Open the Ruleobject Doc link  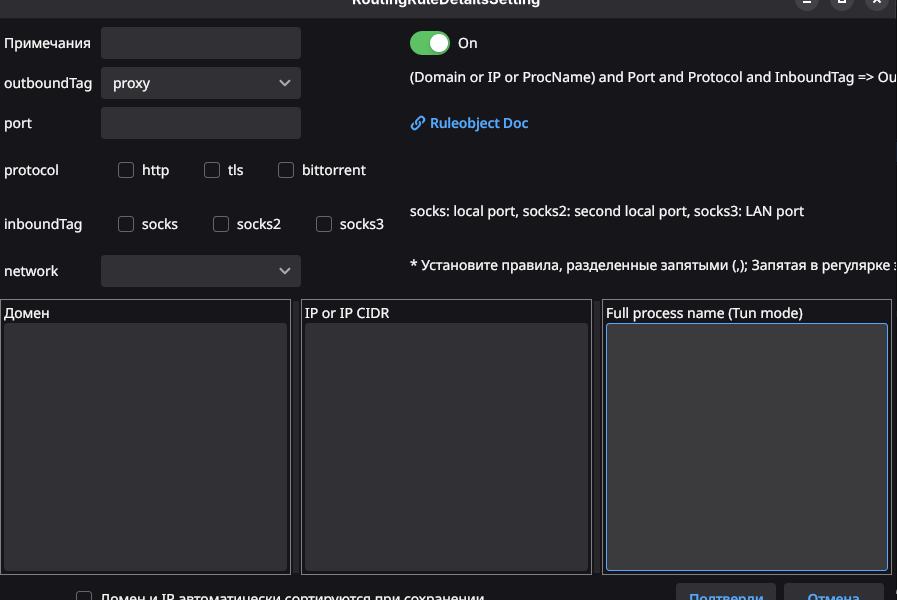click(x=479, y=123)
